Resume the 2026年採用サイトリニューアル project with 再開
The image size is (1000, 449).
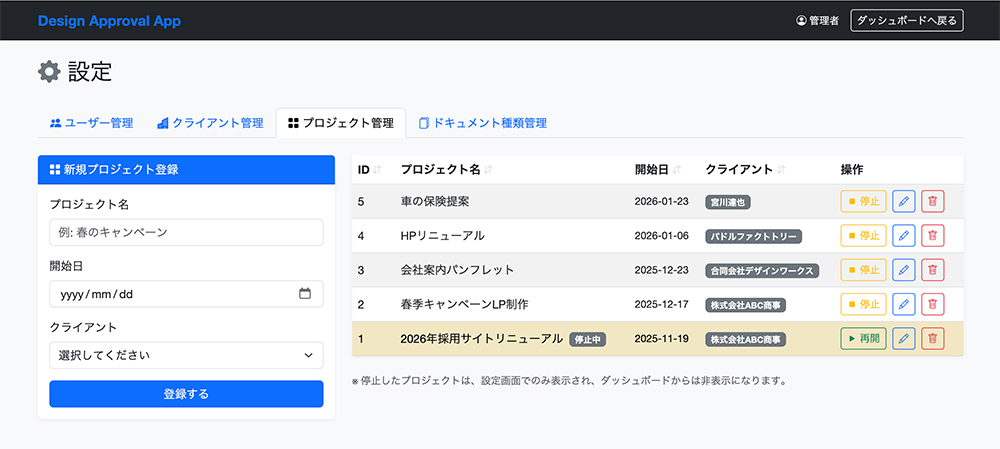[x=864, y=339]
